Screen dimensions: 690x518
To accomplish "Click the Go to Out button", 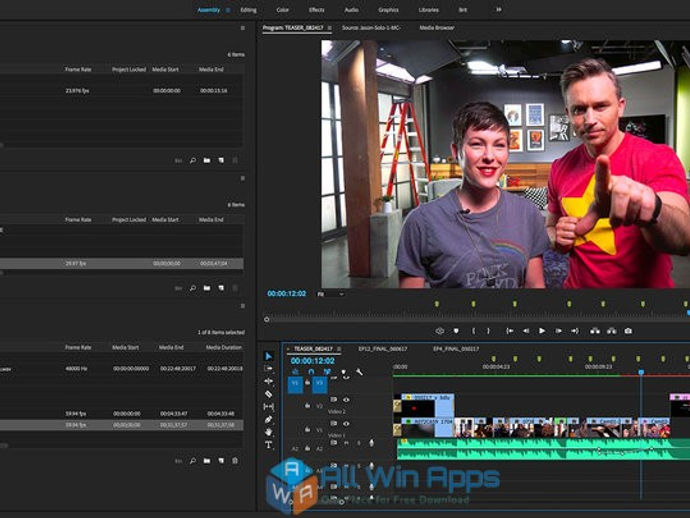I will click(x=575, y=331).
